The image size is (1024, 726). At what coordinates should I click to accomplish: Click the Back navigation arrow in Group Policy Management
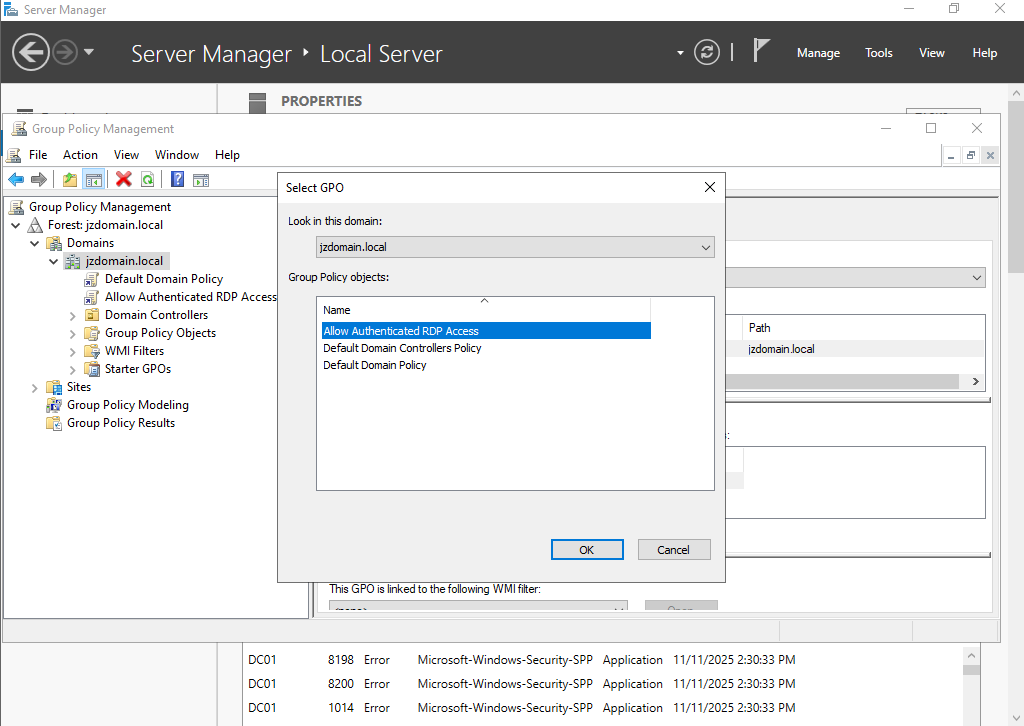(x=16, y=179)
